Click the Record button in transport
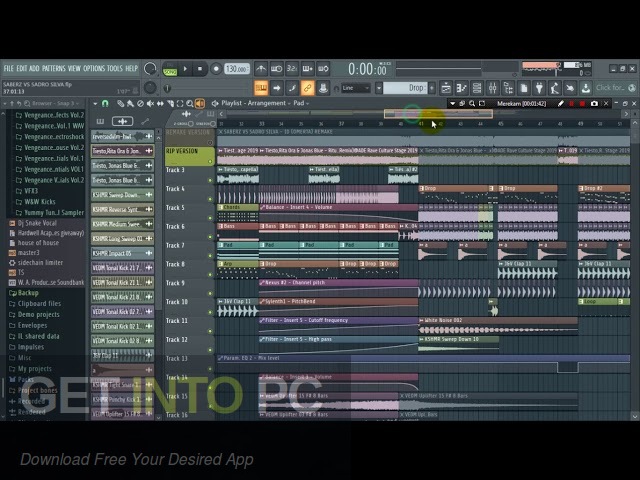The height and width of the screenshot is (480, 640). 216,69
